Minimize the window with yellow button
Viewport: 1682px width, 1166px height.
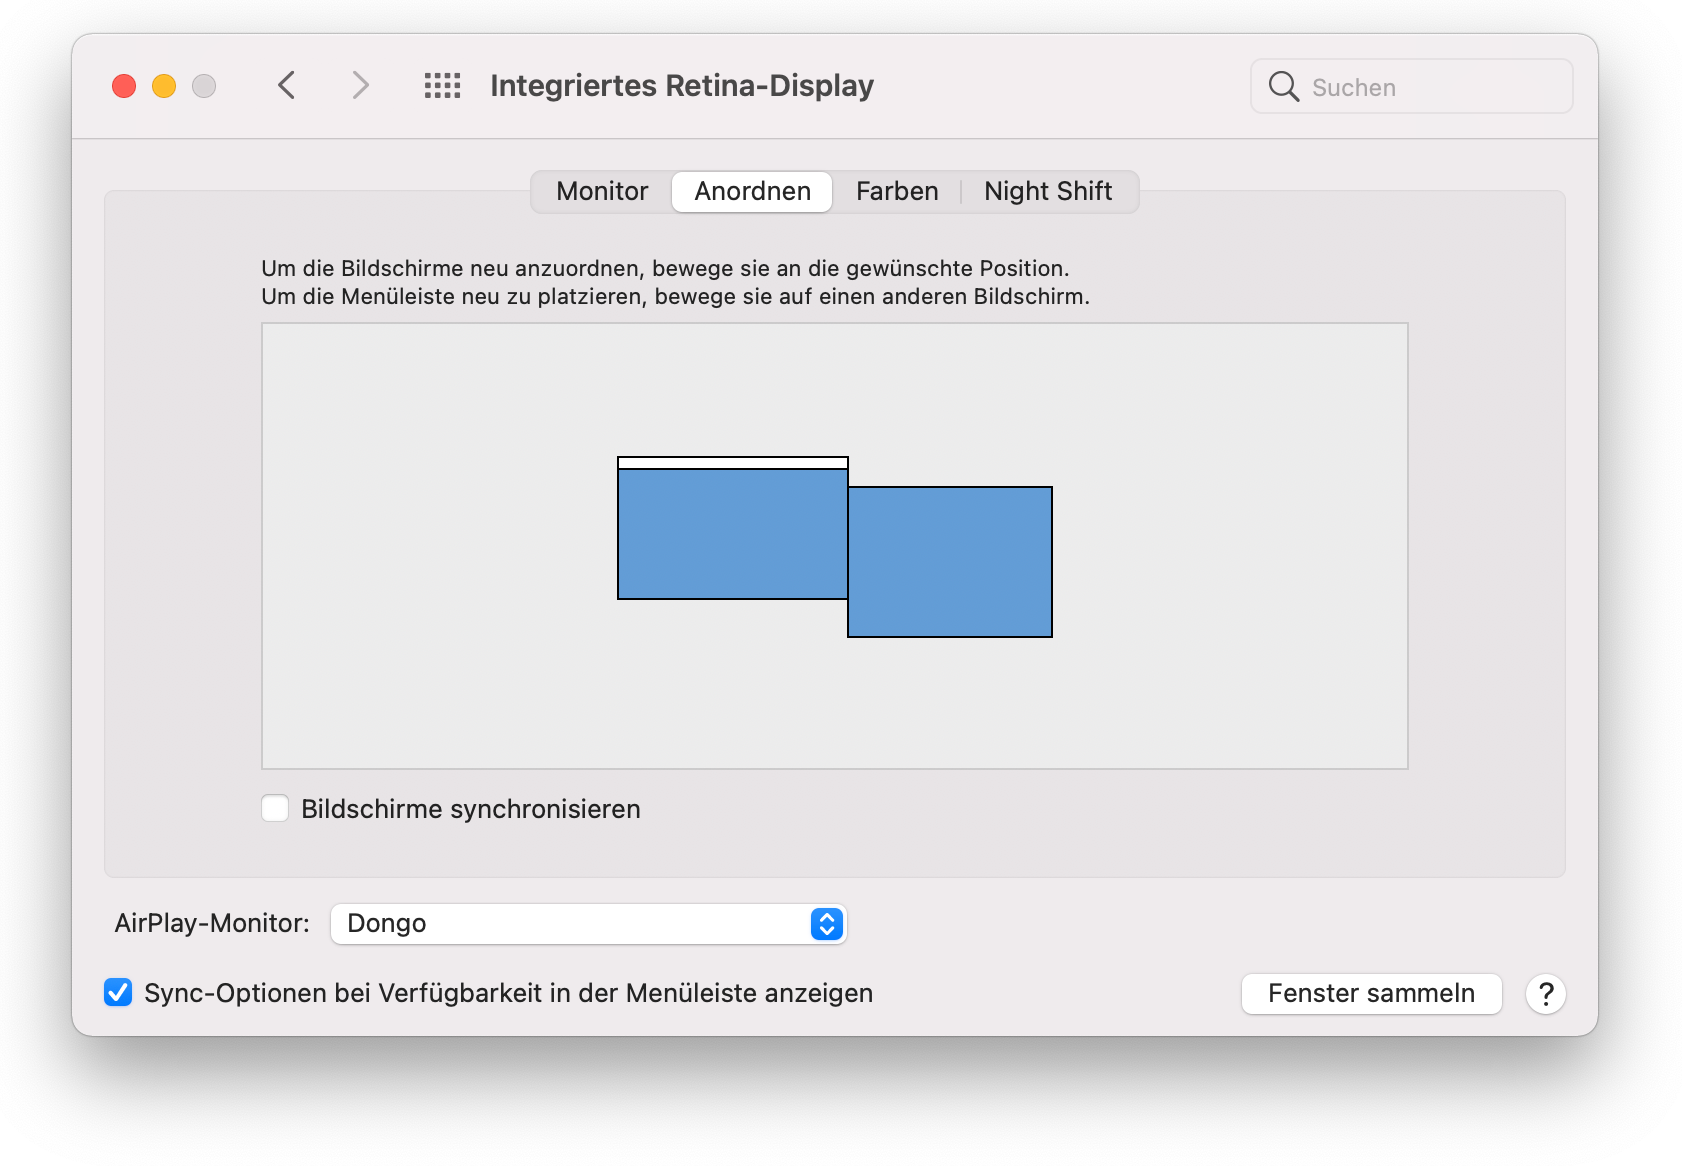click(x=164, y=86)
